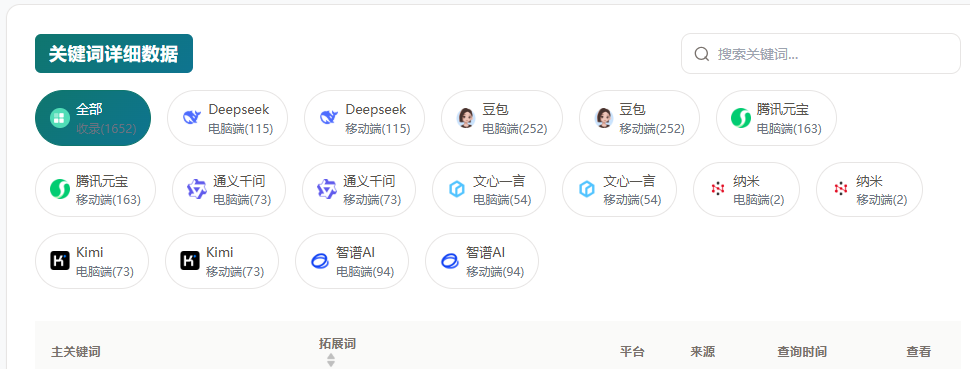The image size is (970, 369).
Task: Select 腾讯元宝 移动端(163) filter
Action: [95, 189]
